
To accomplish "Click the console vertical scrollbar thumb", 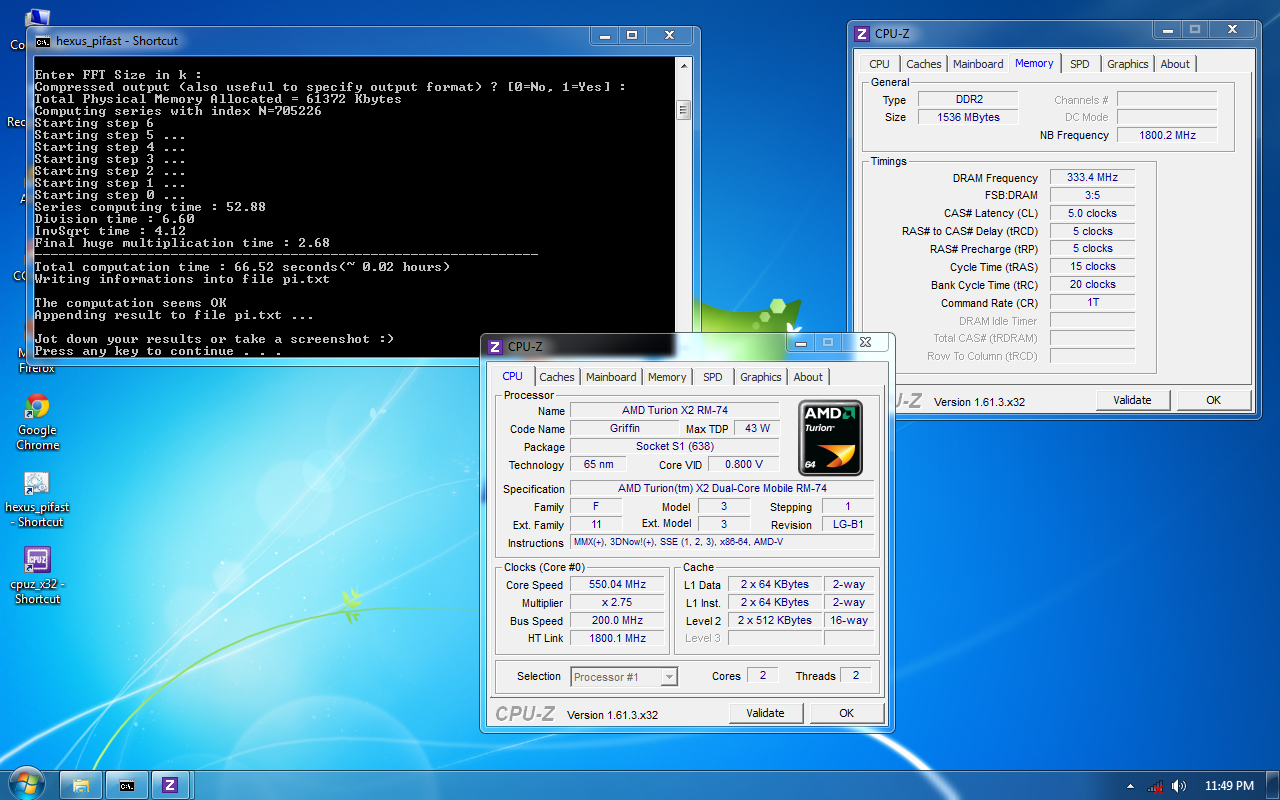I will click(684, 110).
